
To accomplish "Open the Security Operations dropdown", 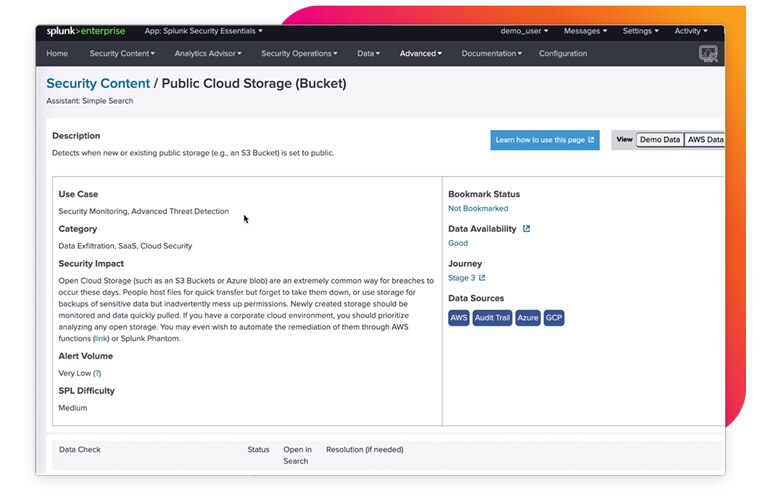I will coord(299,54).
